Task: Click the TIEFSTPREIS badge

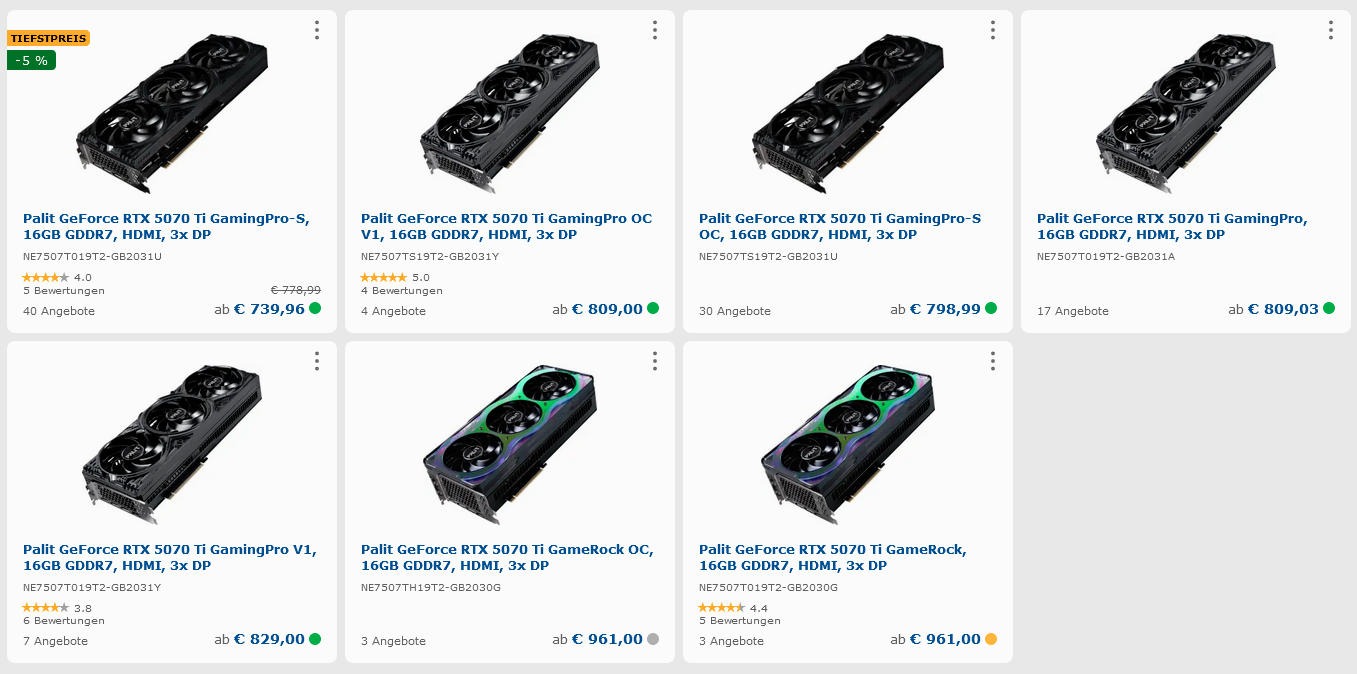Action: point(48,38)
